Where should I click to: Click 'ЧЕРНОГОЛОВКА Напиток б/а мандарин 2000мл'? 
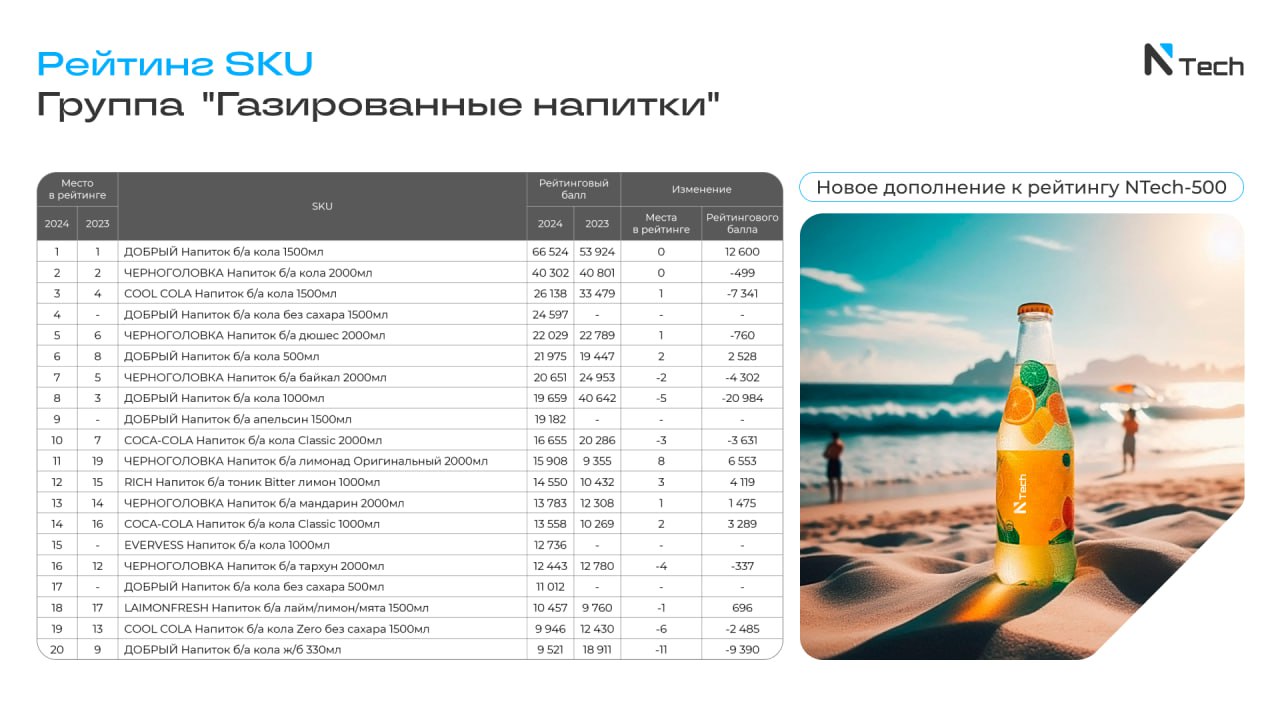pyautogui.click(x=263, y=504)
